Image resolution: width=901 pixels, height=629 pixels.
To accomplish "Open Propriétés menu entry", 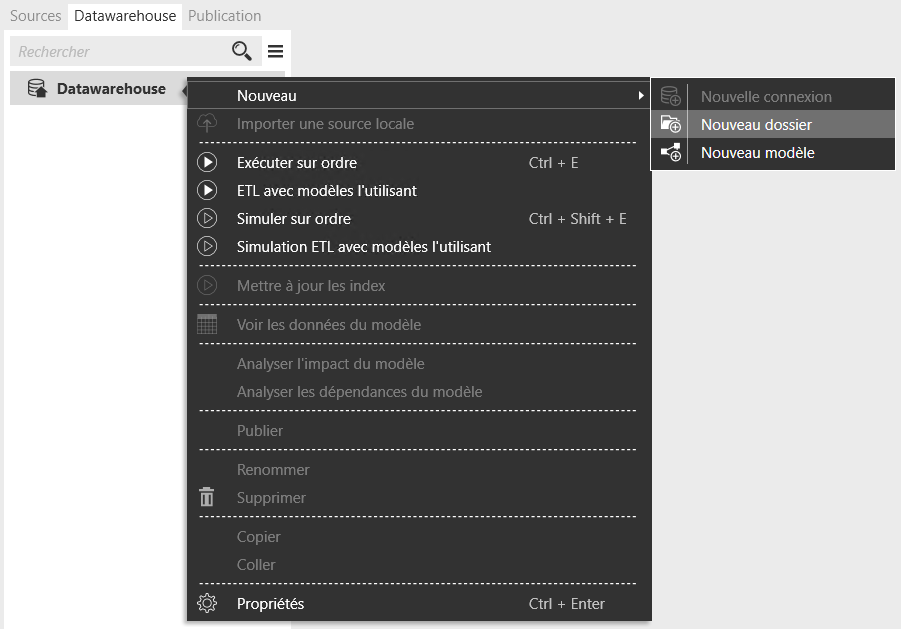I will pyautogui.click(x=270, y=604).
